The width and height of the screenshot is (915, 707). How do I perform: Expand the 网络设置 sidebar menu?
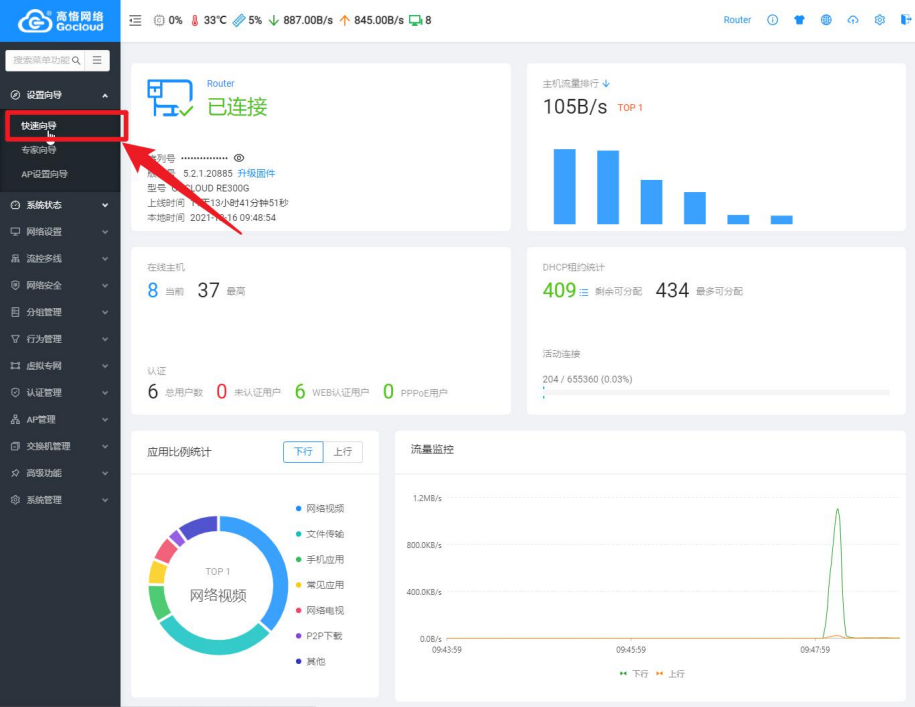(x=60, y=232)
